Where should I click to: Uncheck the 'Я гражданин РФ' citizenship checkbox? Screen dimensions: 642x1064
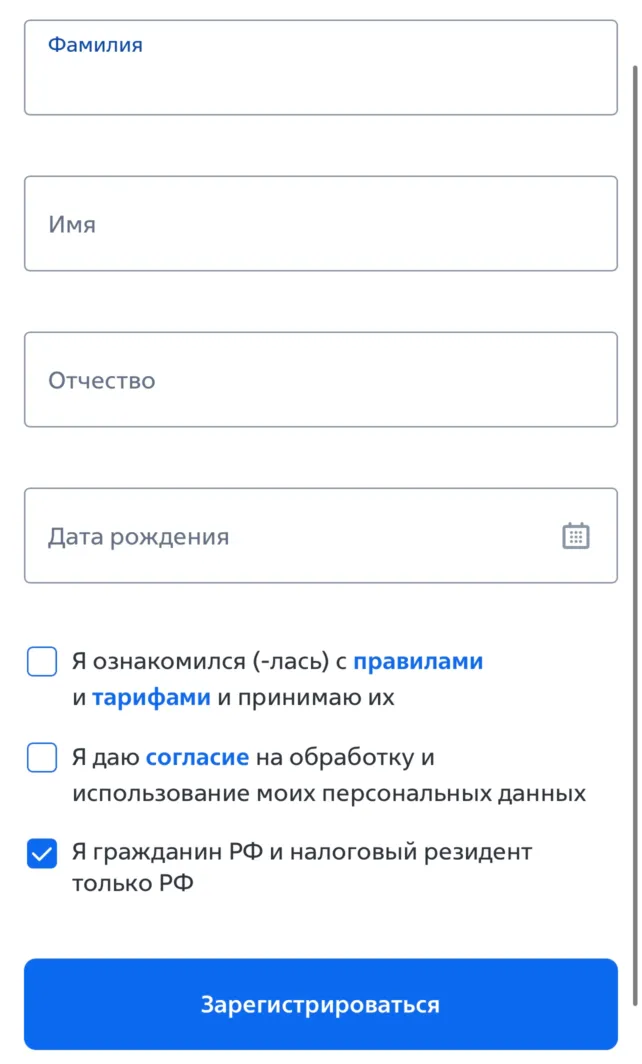(41, 852)
